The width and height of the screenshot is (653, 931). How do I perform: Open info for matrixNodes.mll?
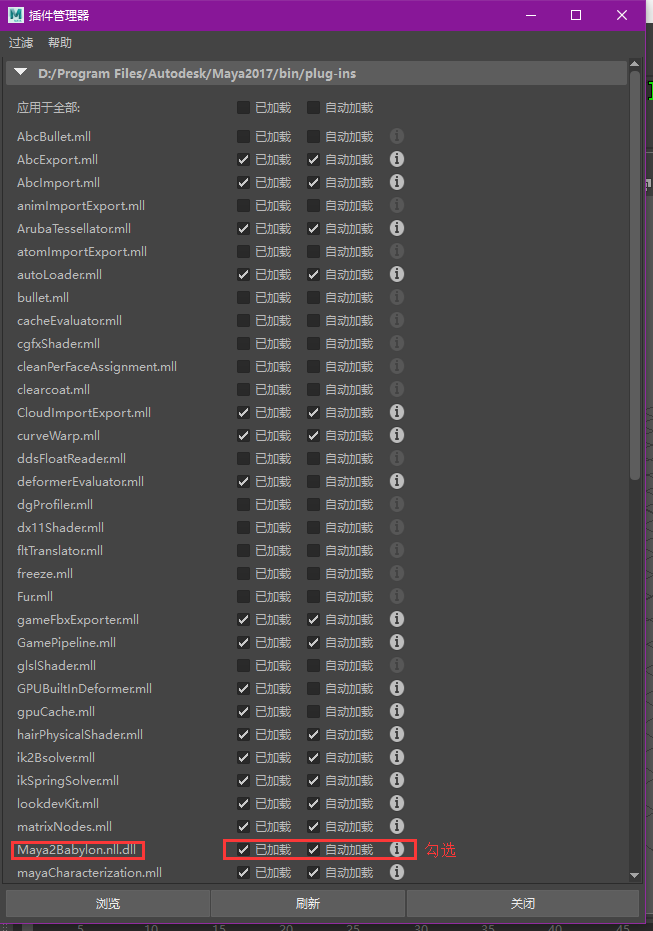(x=397, y=826)
